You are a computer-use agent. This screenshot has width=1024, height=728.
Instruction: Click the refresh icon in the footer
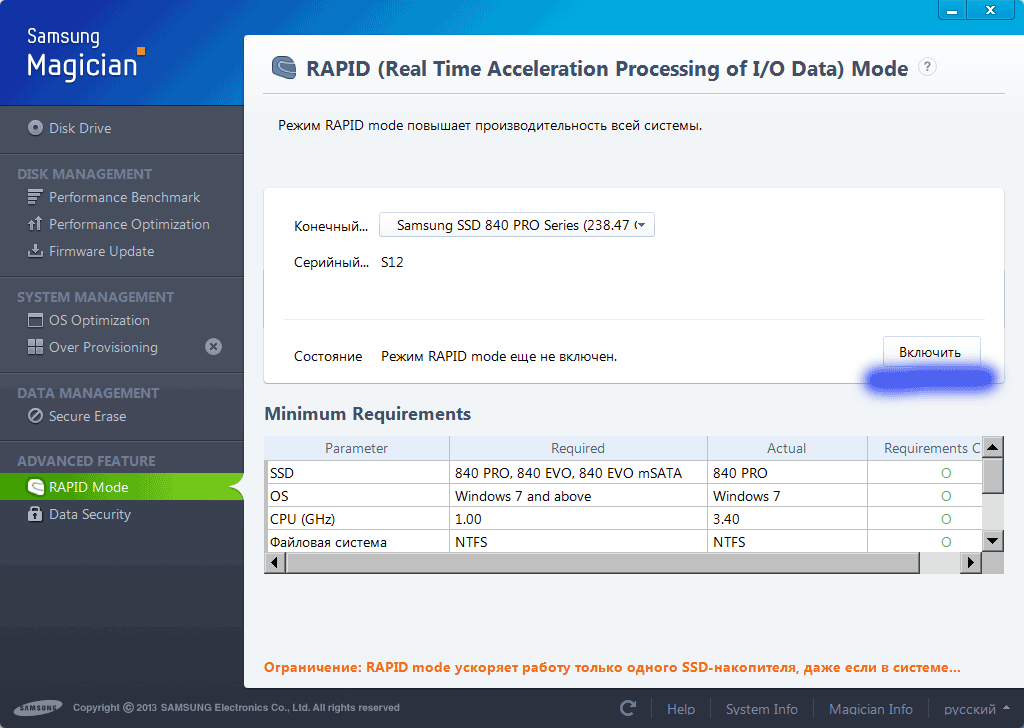pyautogui.click(x=628, y=708)
